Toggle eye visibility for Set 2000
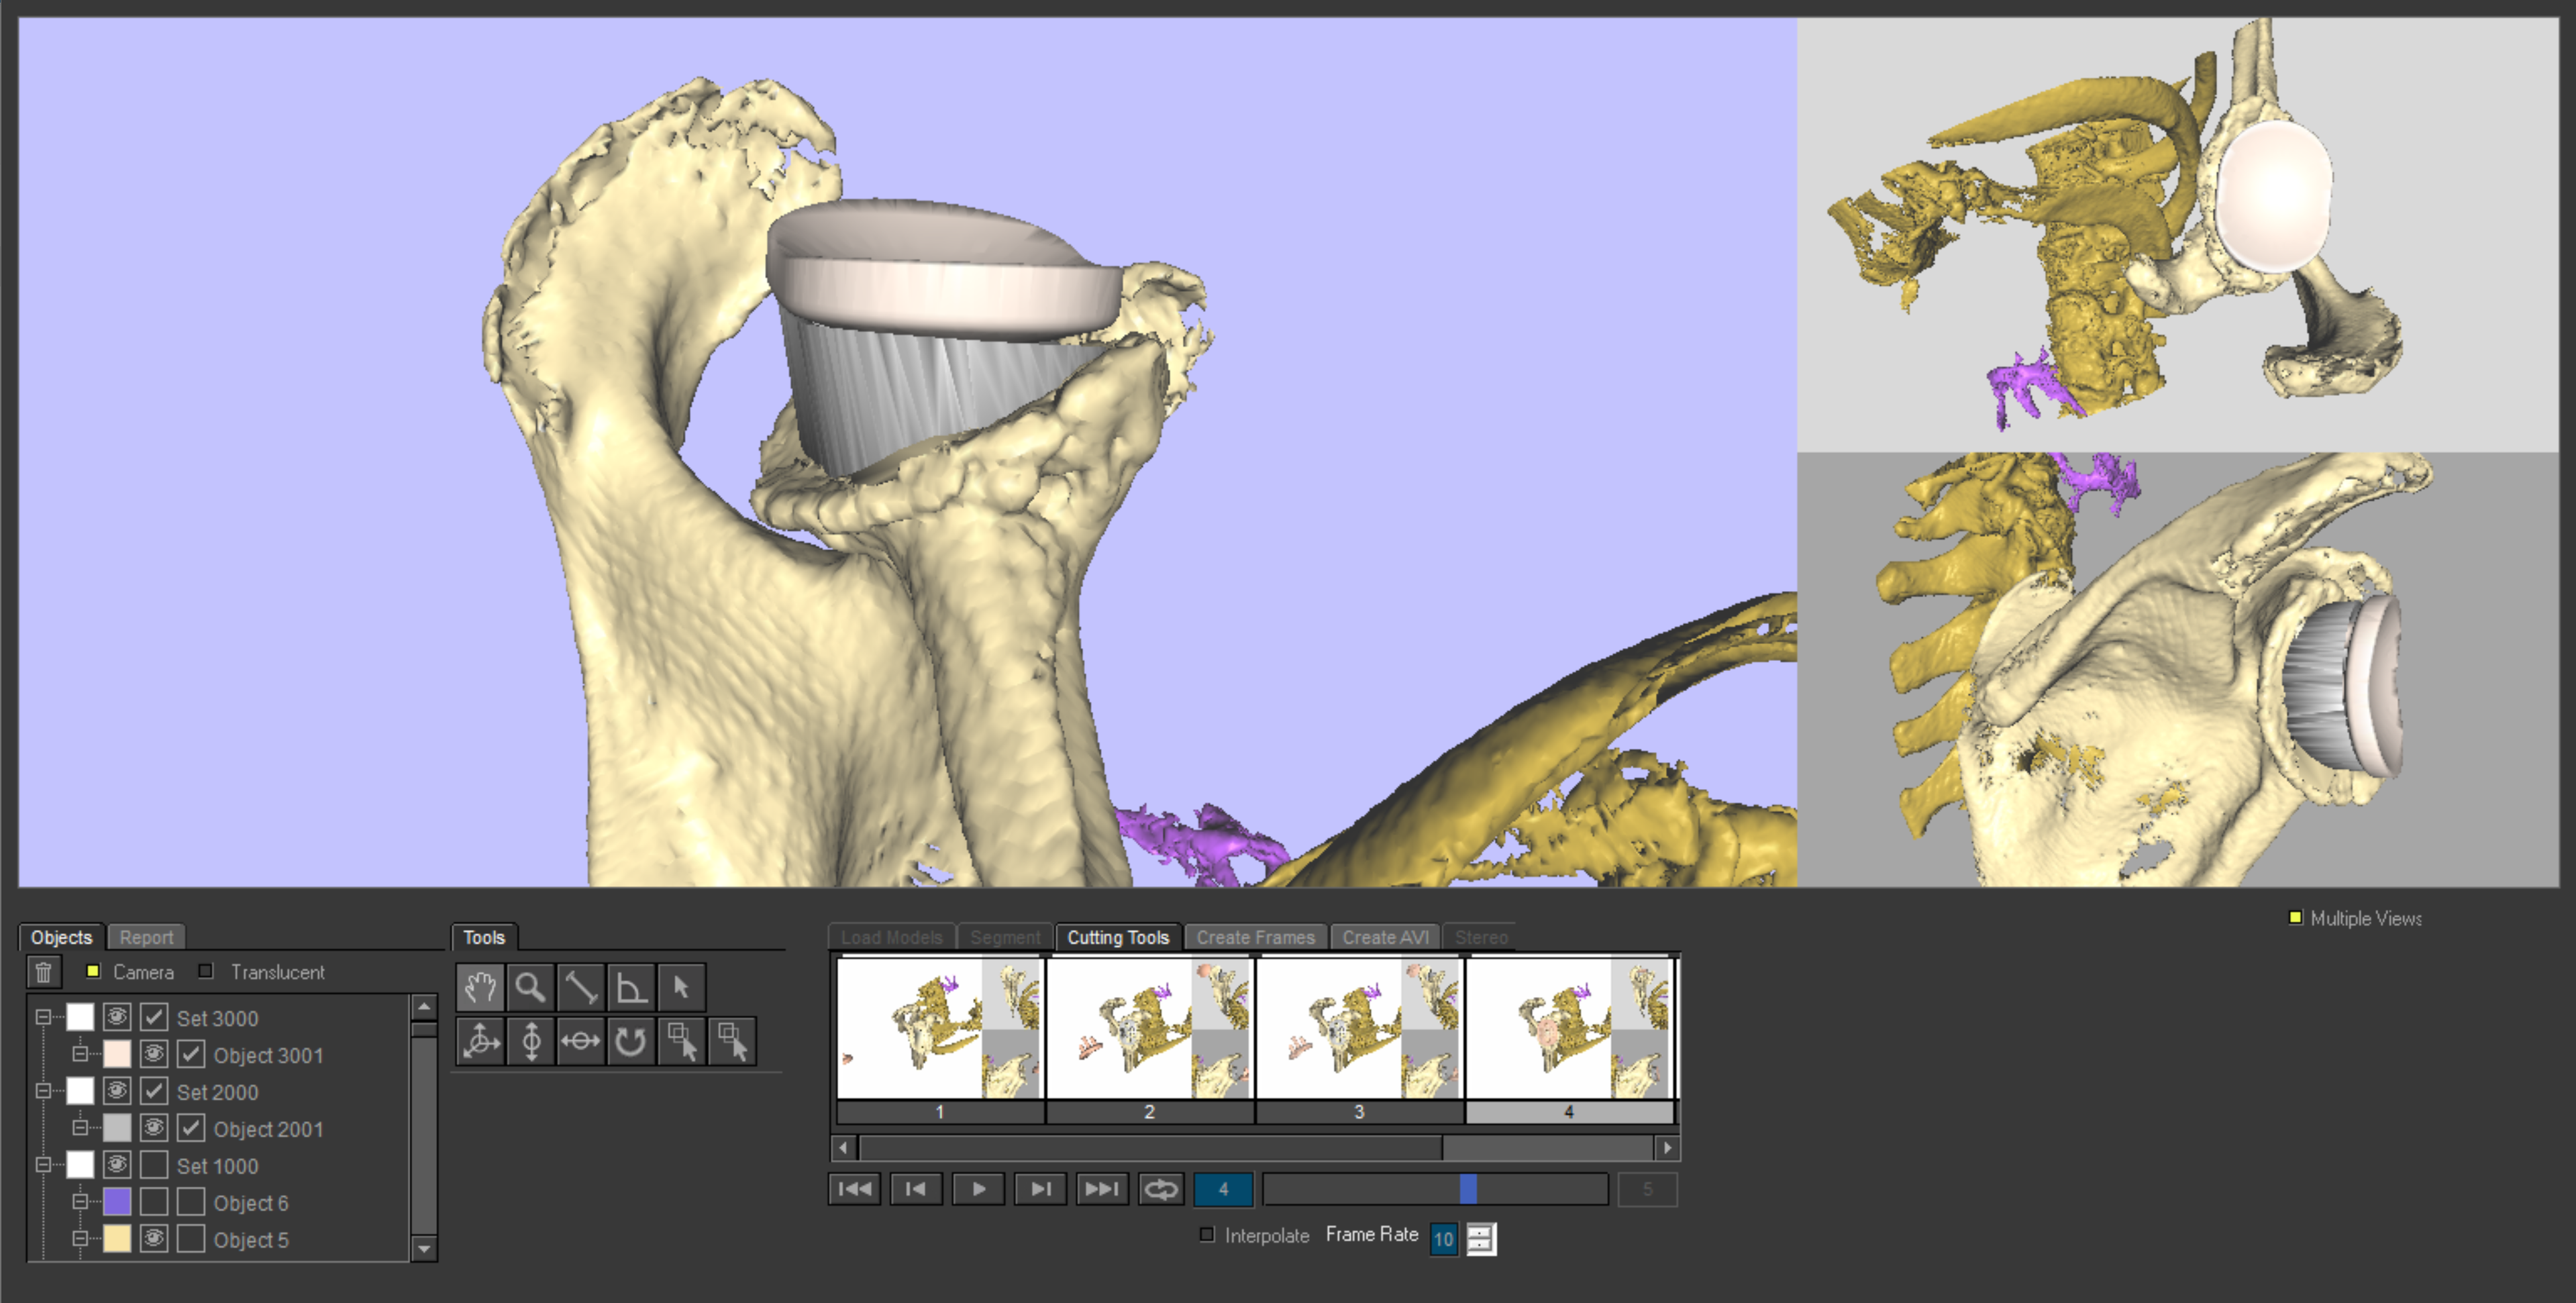Viewport: 2576px width, 1303px height. (x=116, y=1091)
